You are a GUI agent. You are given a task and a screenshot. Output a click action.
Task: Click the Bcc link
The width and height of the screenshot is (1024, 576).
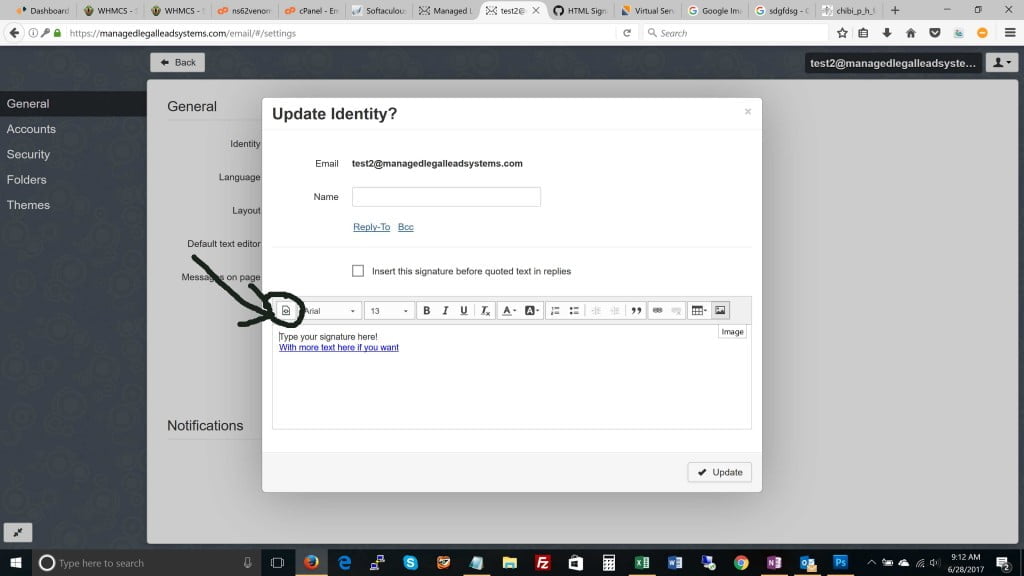click(x=406, y=227)
